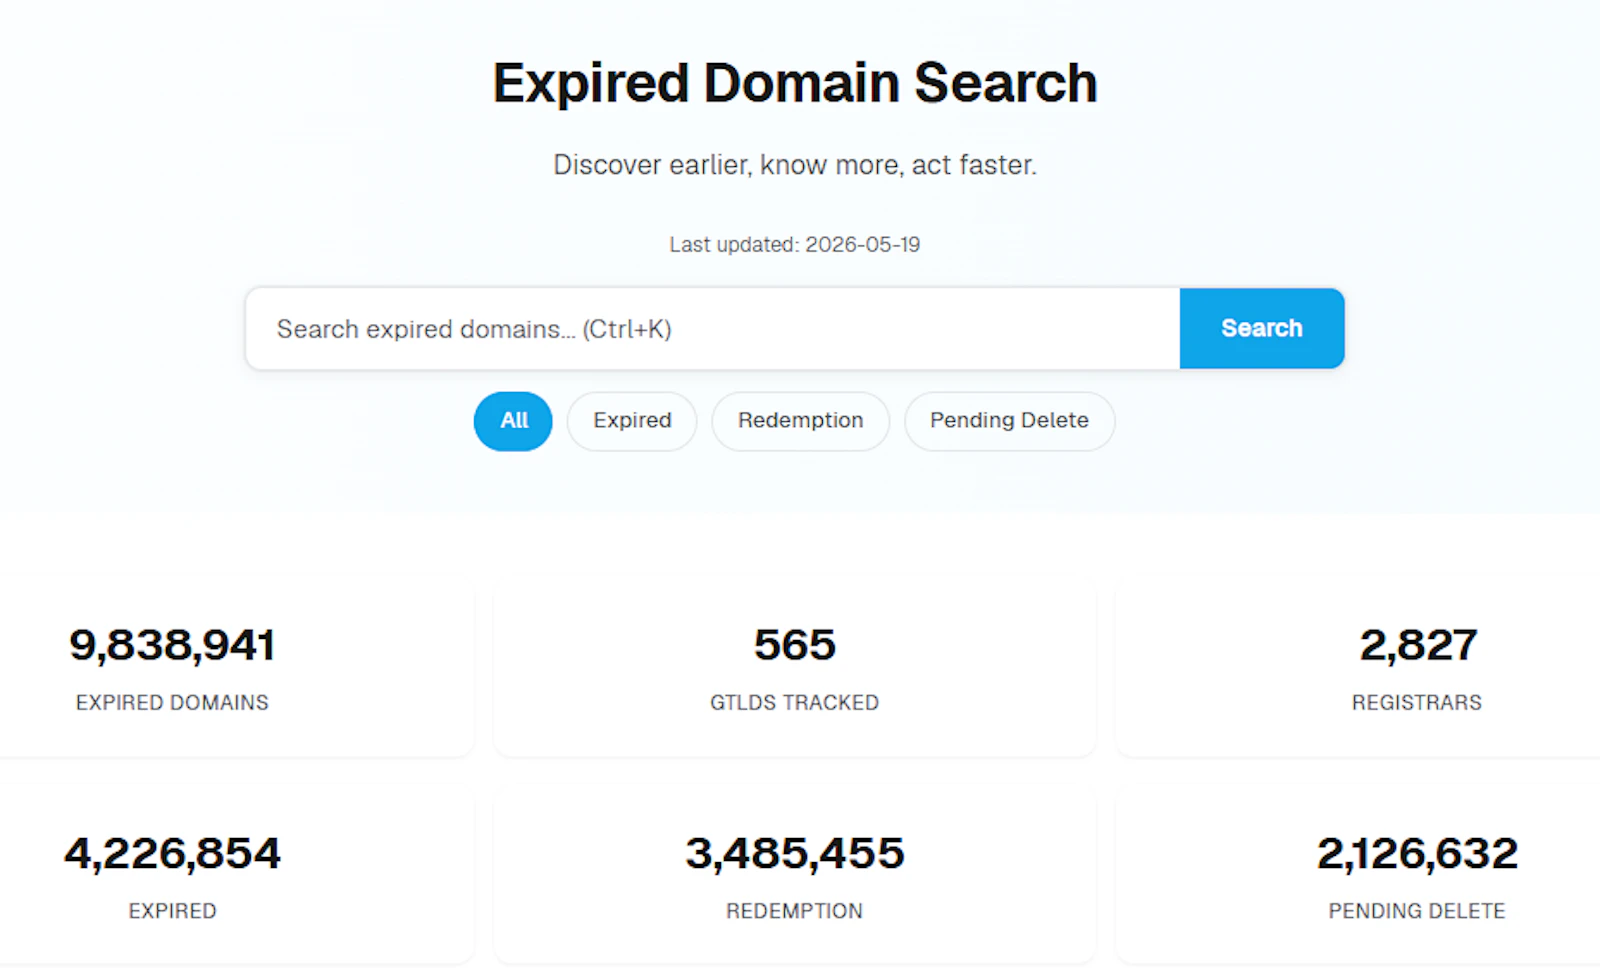Viewport: 1600px width, 977px height.
Task: Click the REDEMPTION label under 3,485,455
Action: click(795, 911)
